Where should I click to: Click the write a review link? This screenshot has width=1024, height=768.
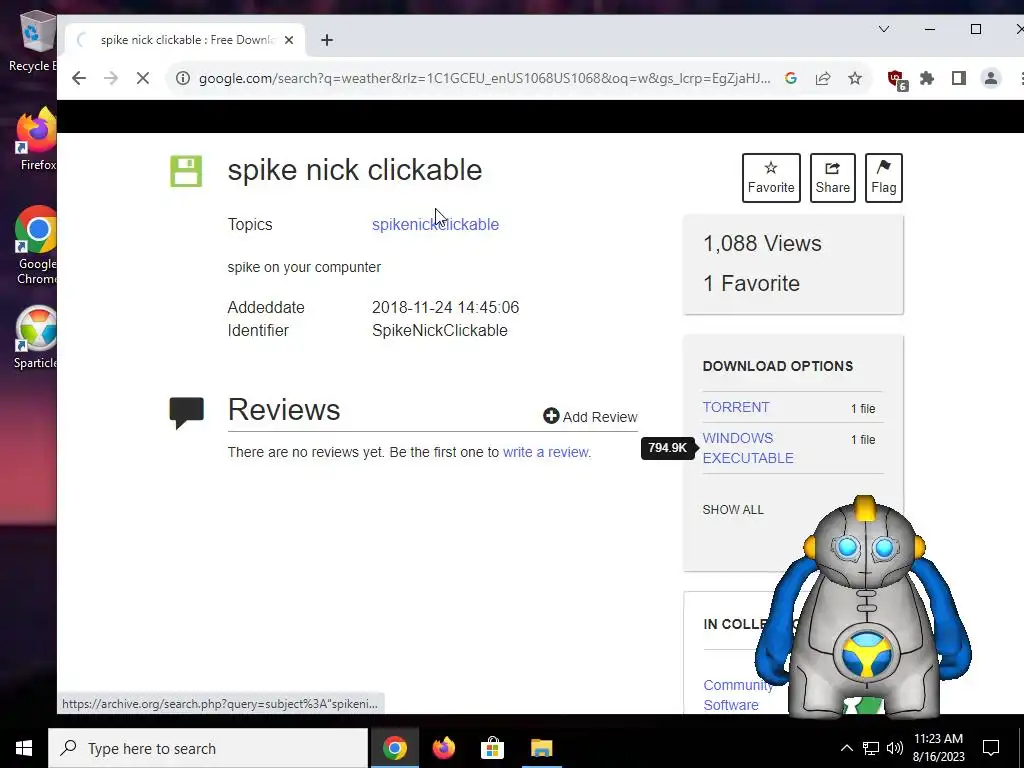(x=545, y=452)
